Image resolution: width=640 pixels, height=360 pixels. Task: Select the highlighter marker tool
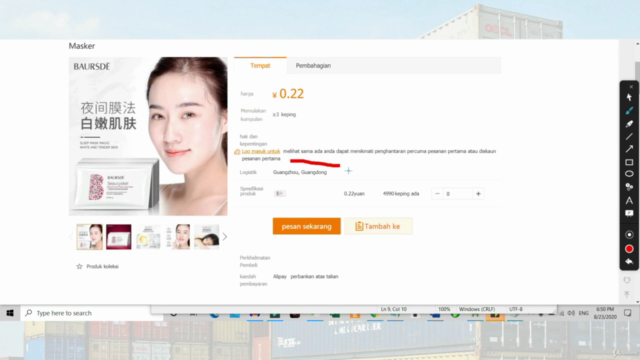[x=629, y=124]
